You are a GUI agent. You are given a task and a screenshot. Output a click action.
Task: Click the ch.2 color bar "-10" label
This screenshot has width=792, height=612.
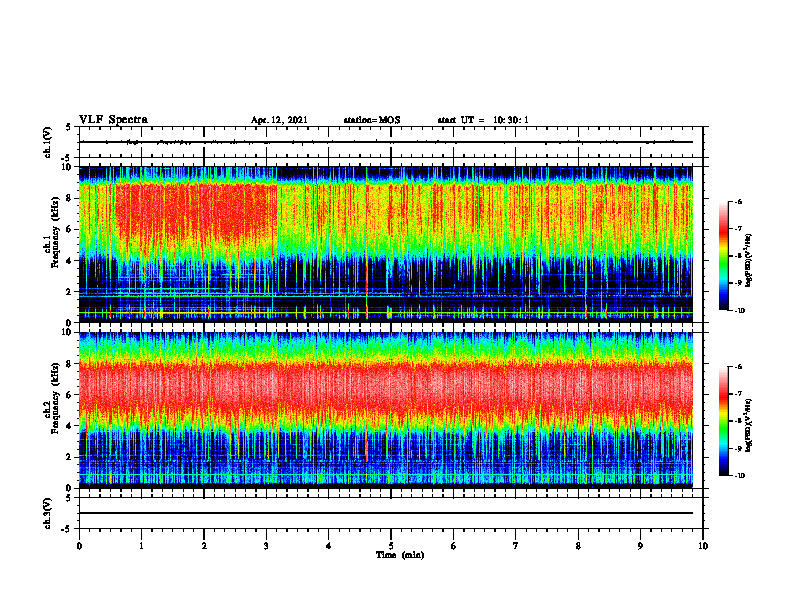point(739,476)
